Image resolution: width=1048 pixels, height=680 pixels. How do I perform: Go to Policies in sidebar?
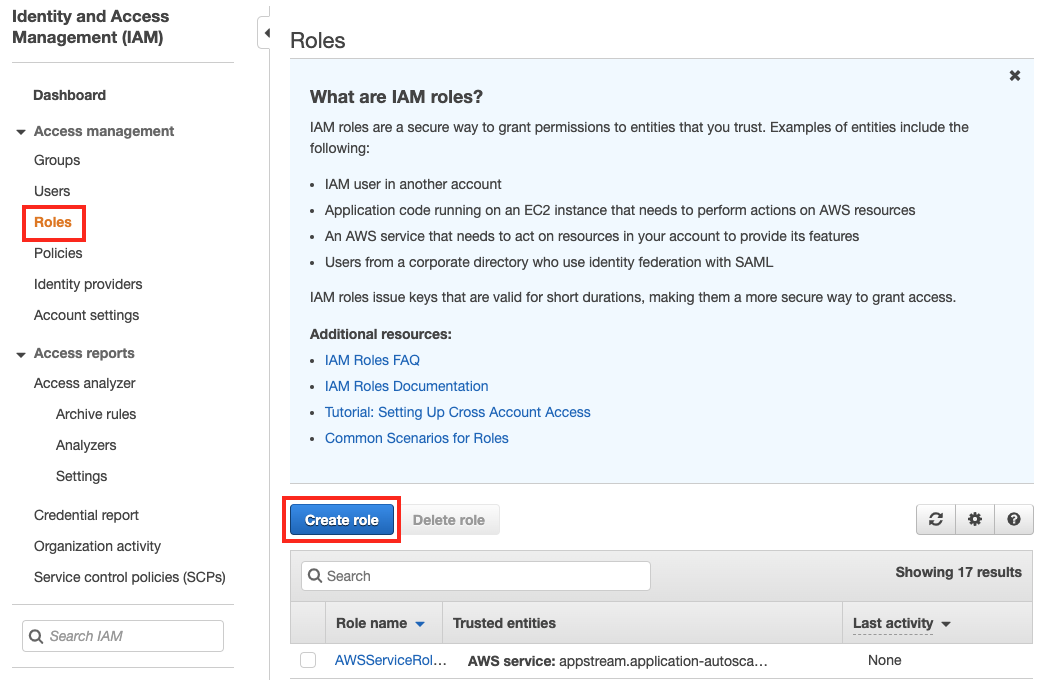coord(58,253)
